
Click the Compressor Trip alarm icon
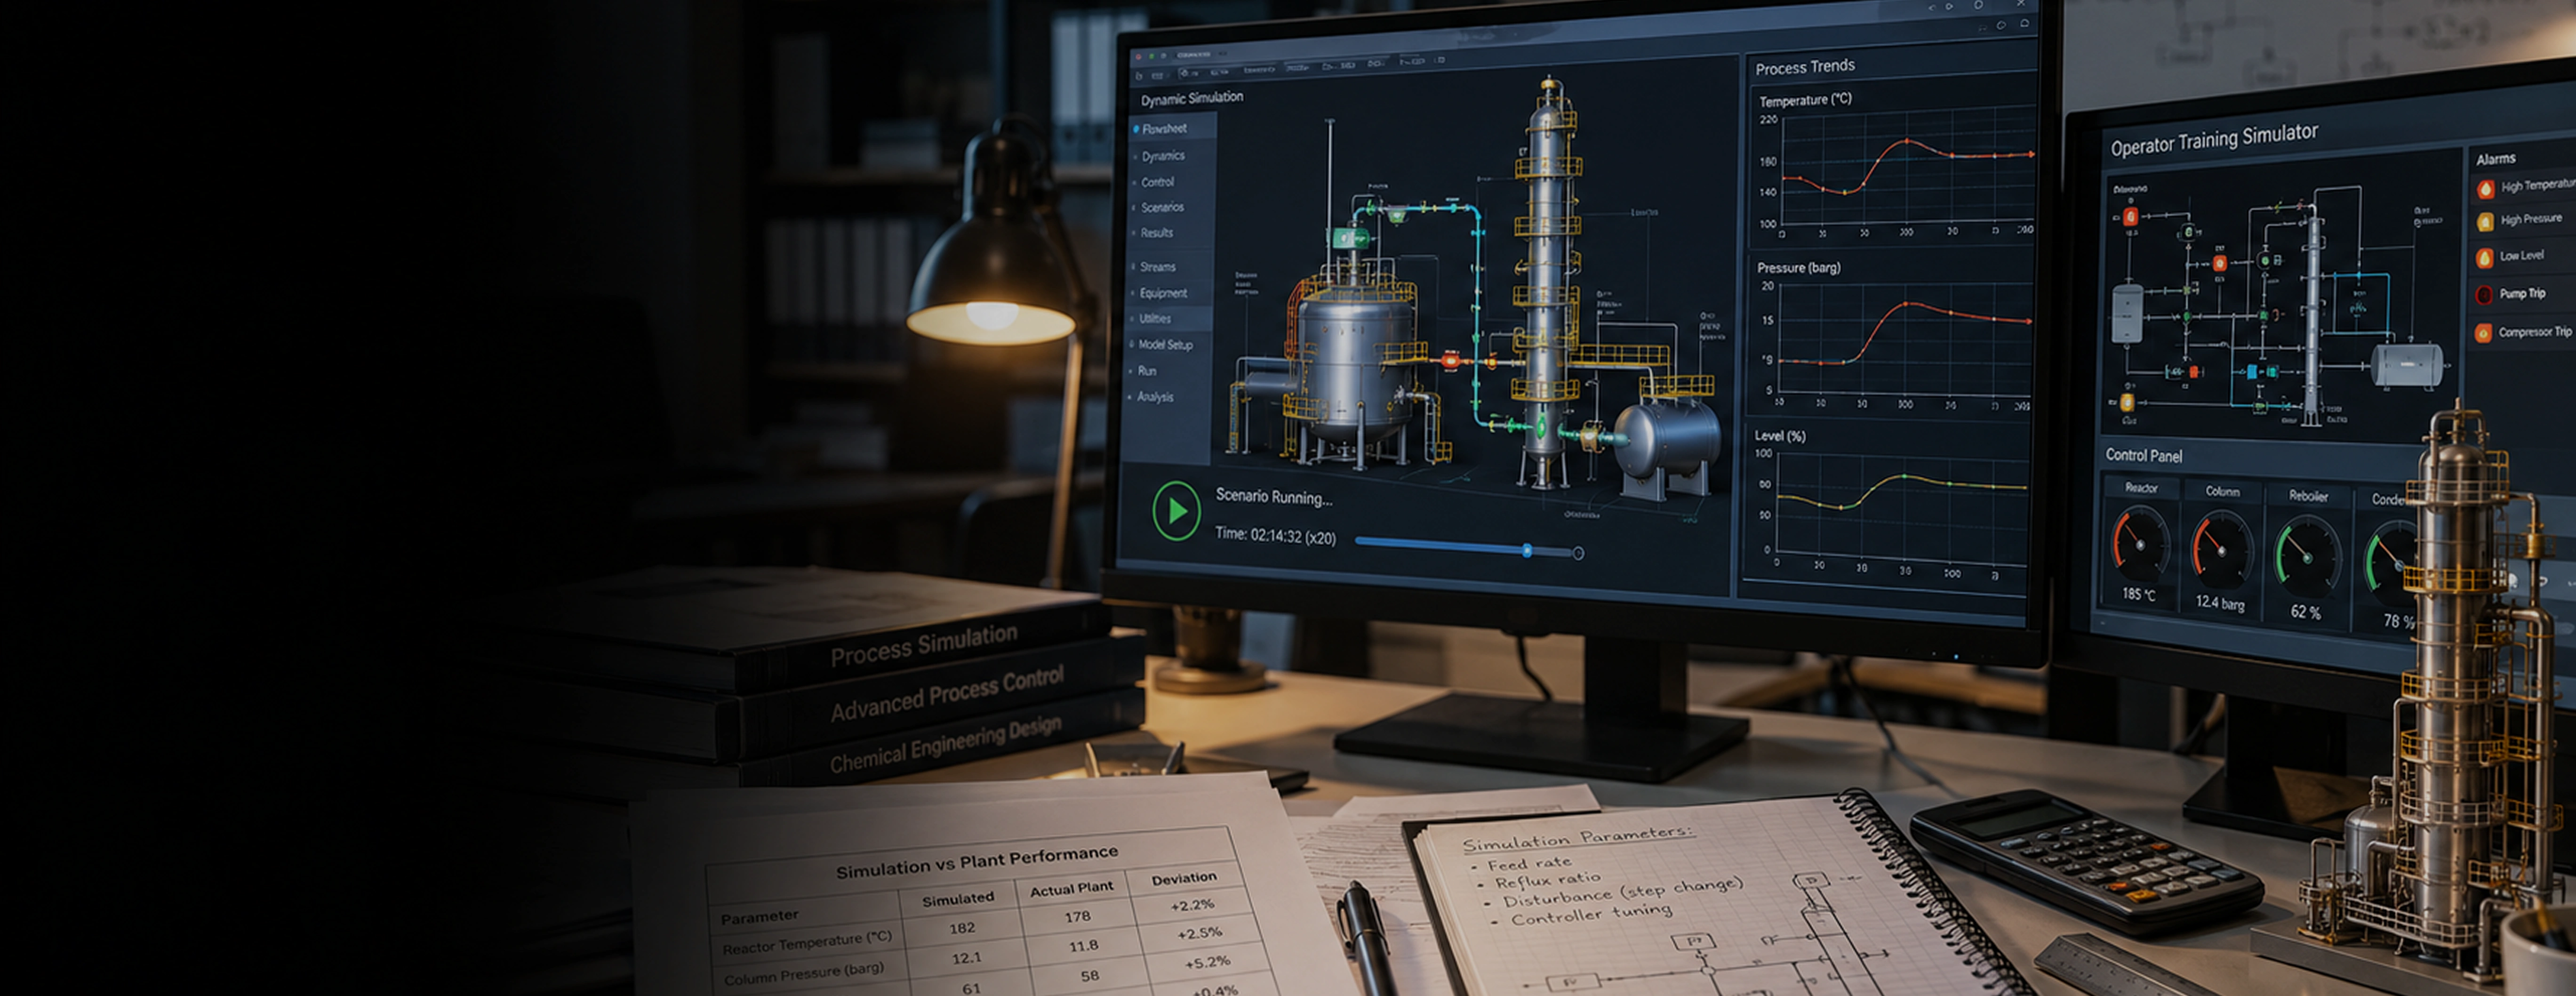(2483, 333)
